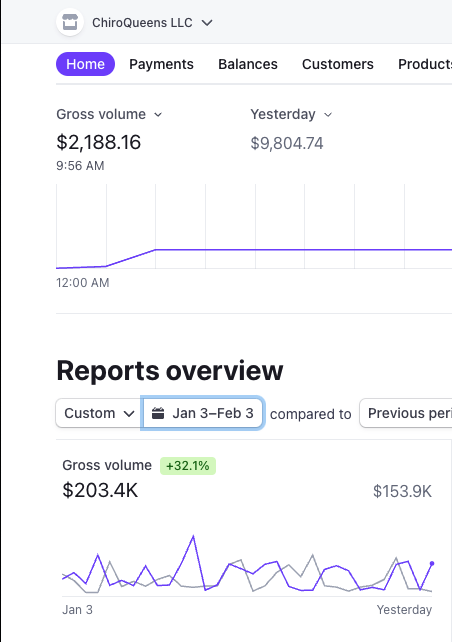This screenshot has width=452, height=642.
Task: Click the today's gross volume line chart
Action: click(x=254, y=226)
